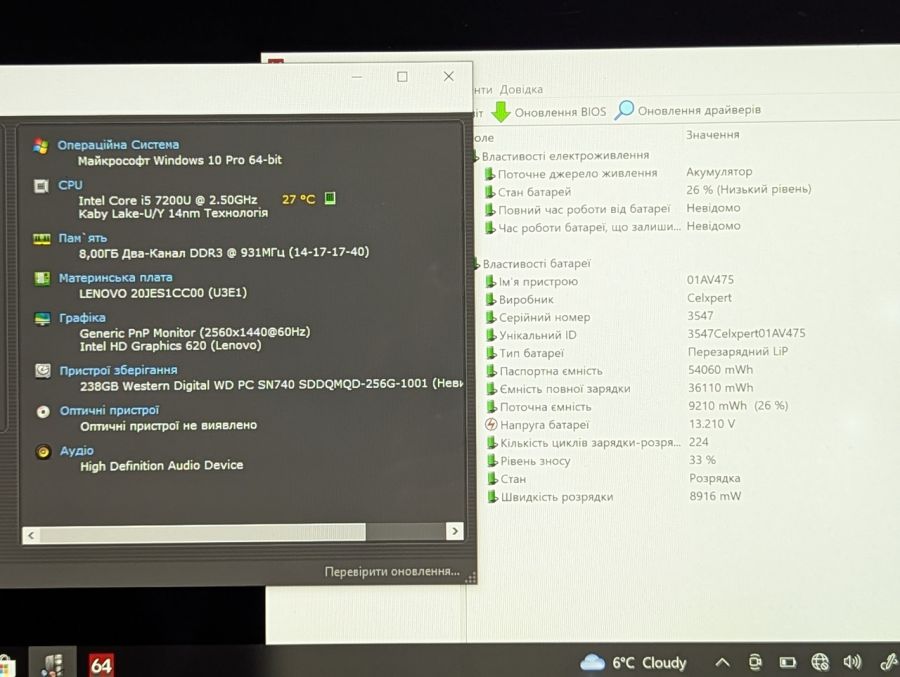Click the volume speaker tray icon
This screenshot has width=900, height=677.
pos(852,662)
